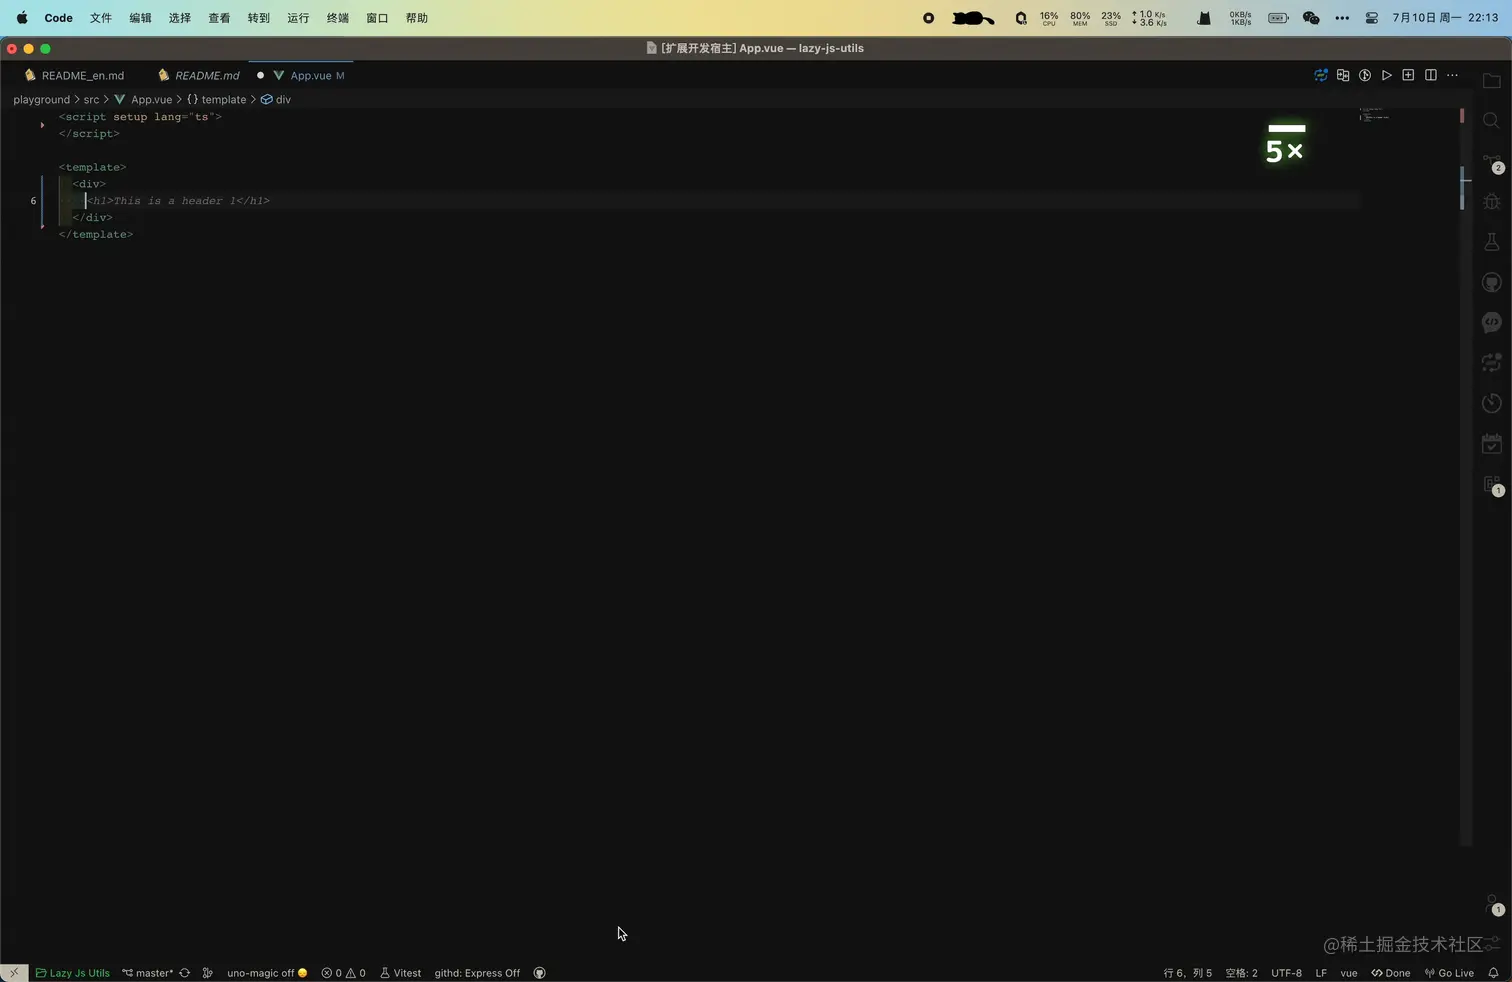
Task: Toggle githd: Express Off in the status bar
Action: pyautogui.click(x=477, y=972)
